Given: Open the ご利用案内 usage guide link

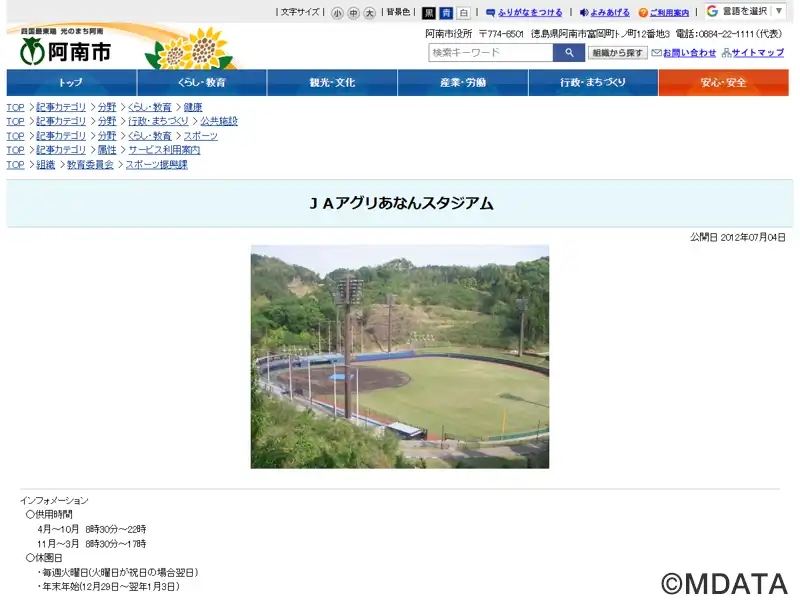Looking at the screenshot, I should tap(669, 13).
